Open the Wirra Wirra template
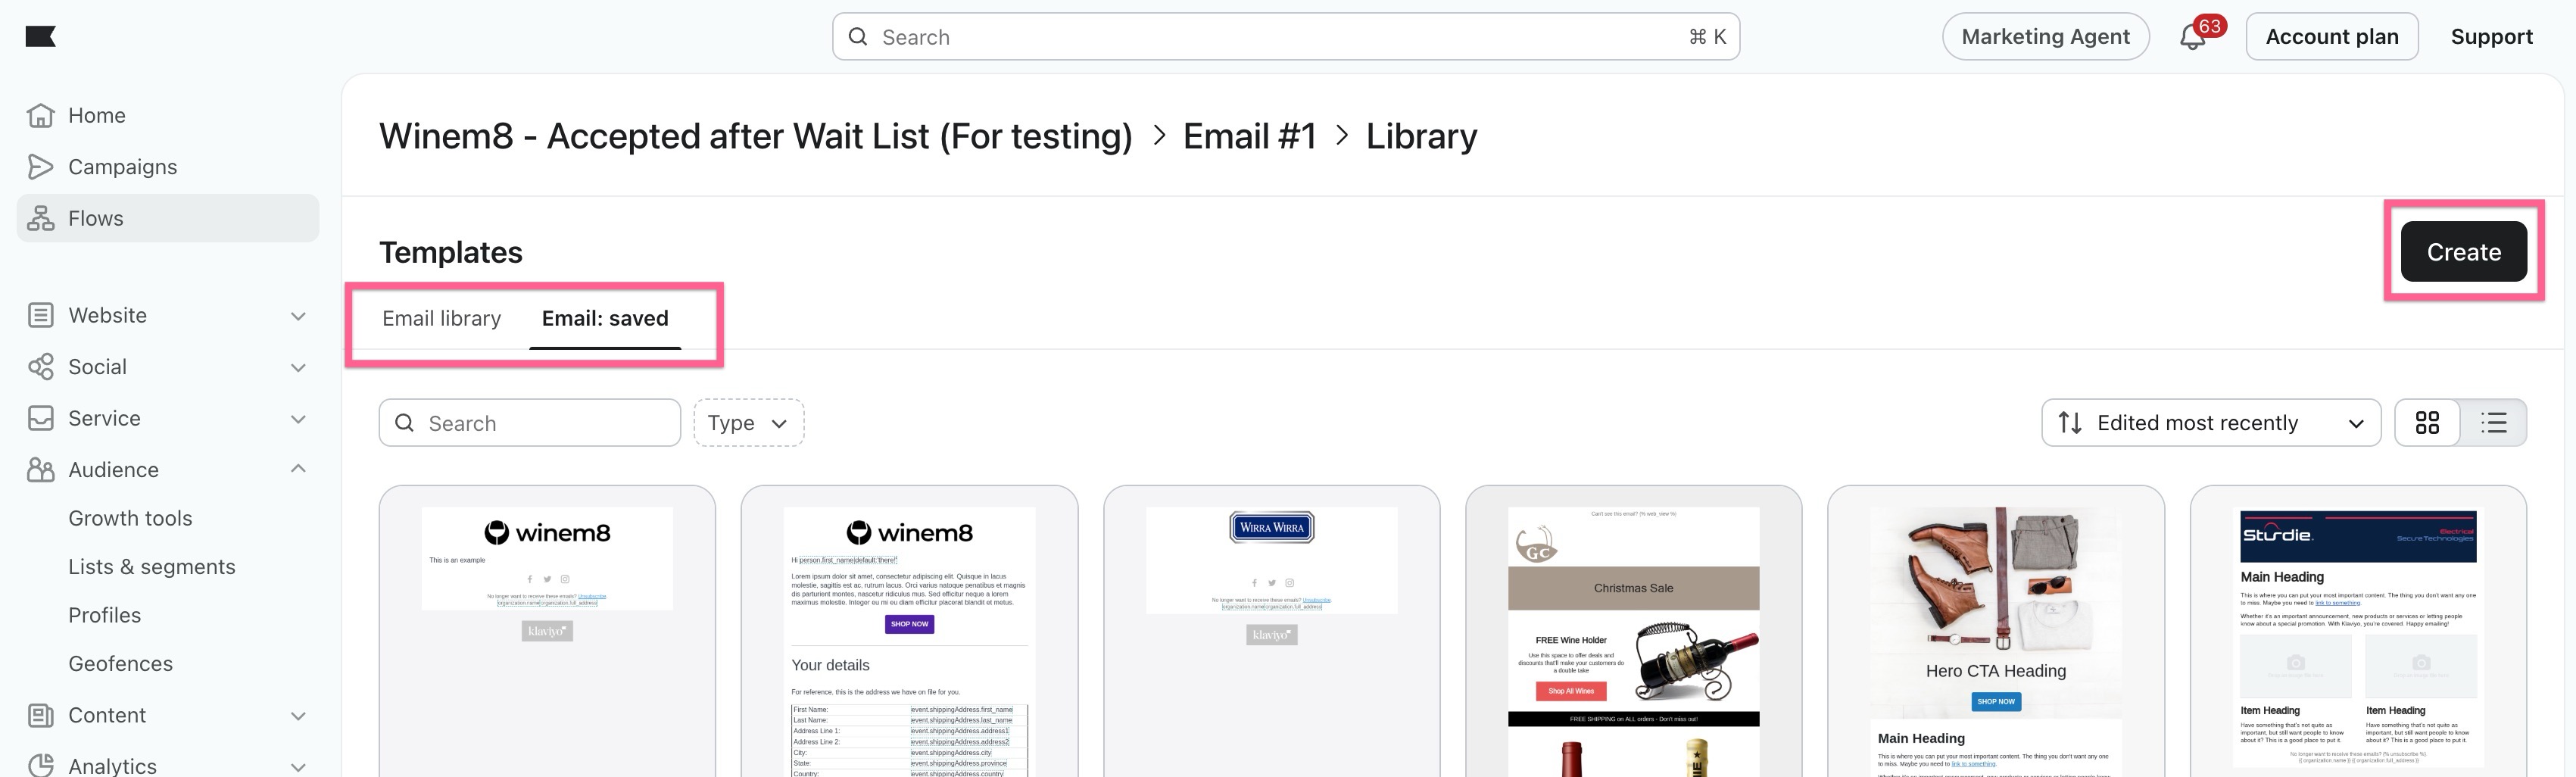The height and width of the screenshot is (777, 2576). (1271, 631)
